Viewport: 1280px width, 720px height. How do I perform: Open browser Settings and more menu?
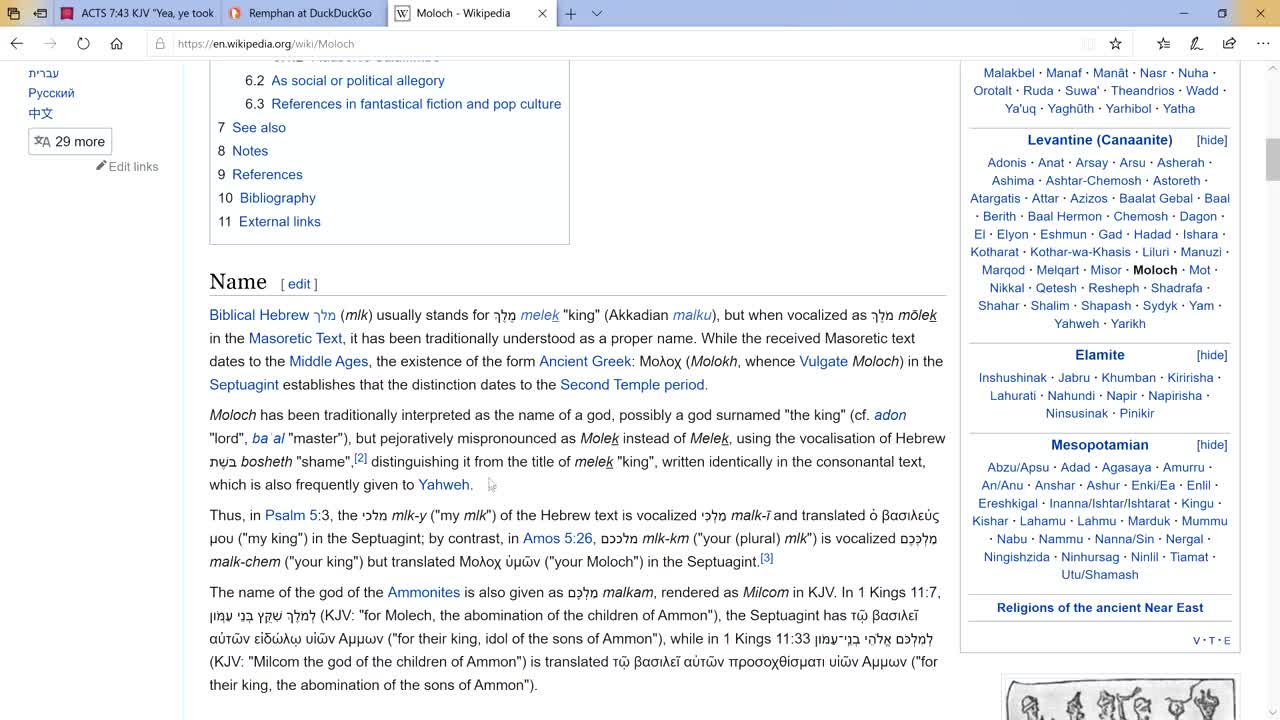[1262, 43]
